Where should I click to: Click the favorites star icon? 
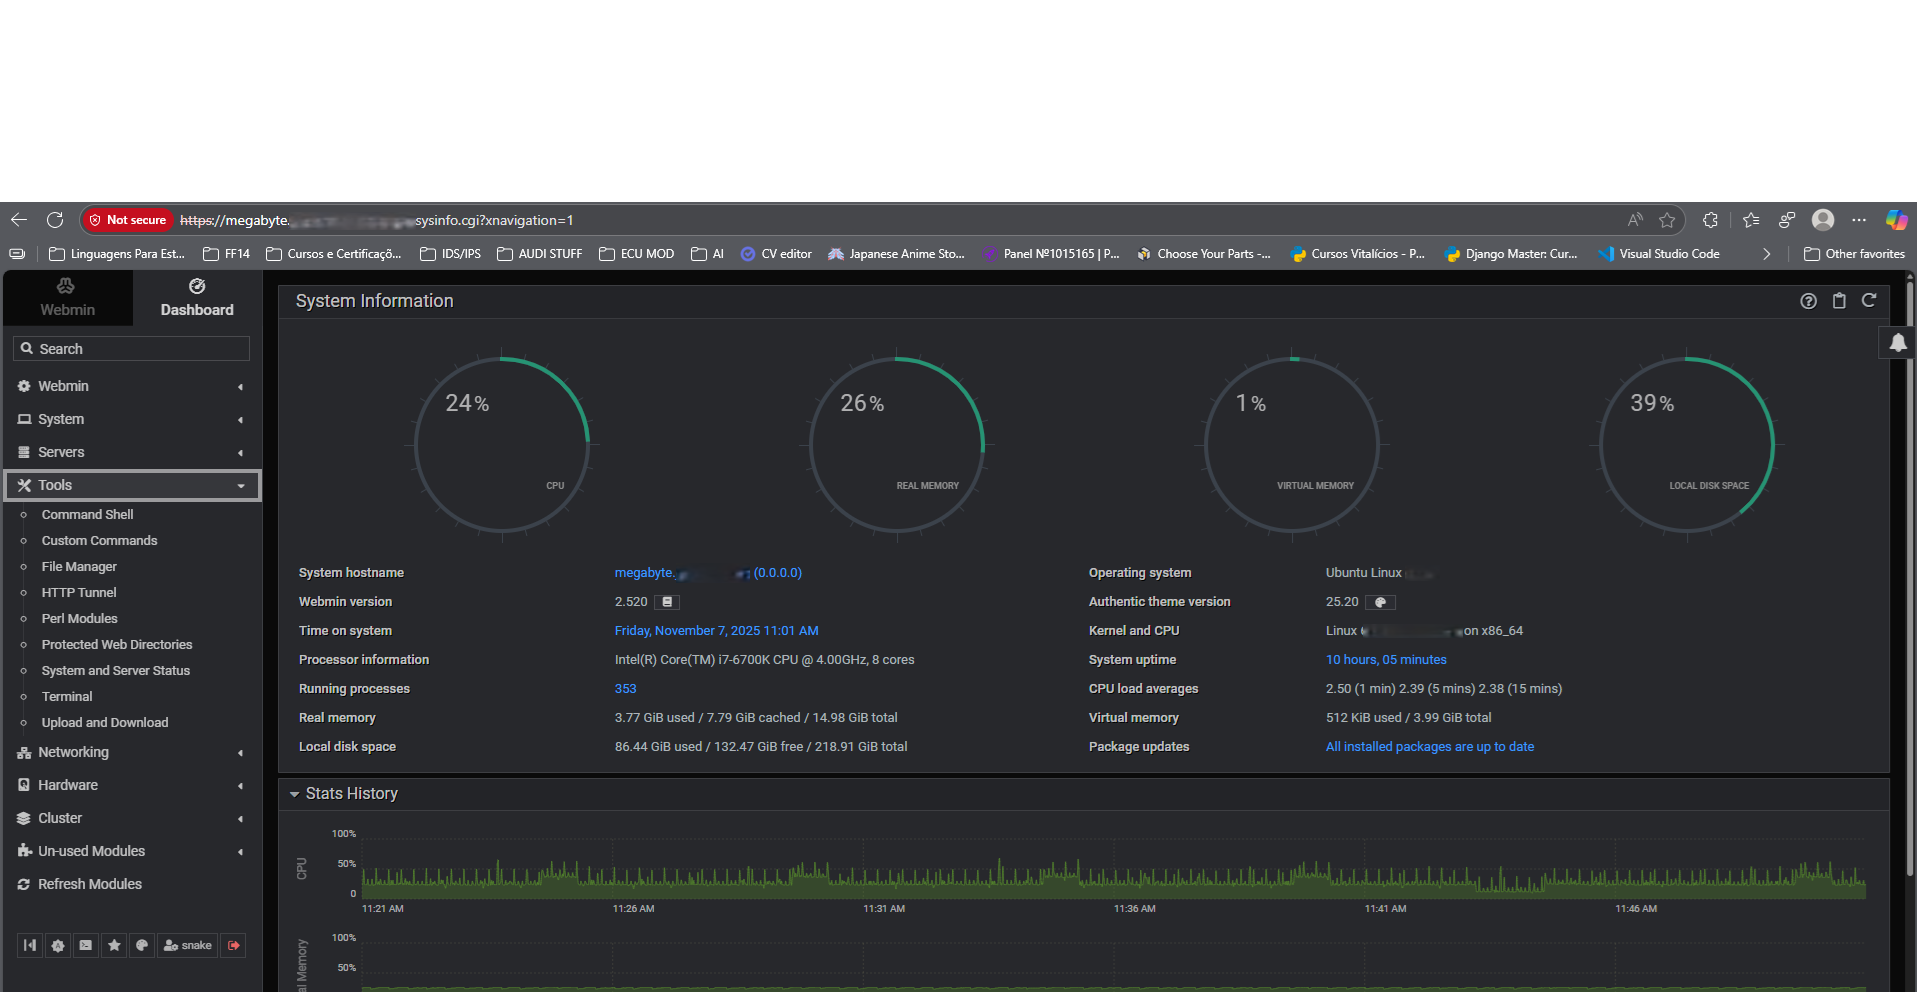(x=113, y=945)
